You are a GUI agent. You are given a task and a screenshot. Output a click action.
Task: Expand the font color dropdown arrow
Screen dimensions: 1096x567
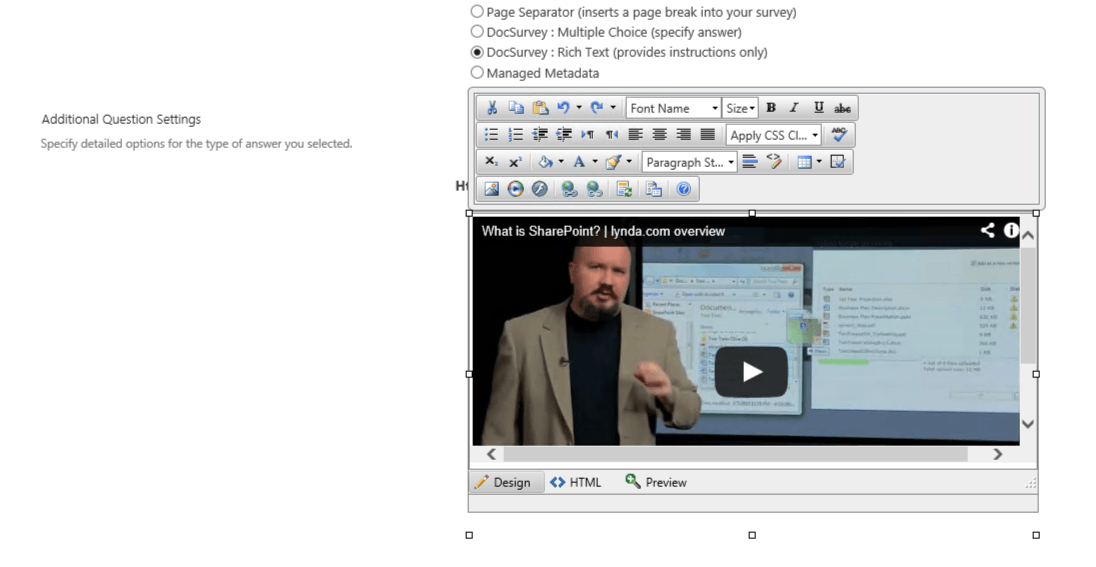pyautogui.click(x=595, y=162)
